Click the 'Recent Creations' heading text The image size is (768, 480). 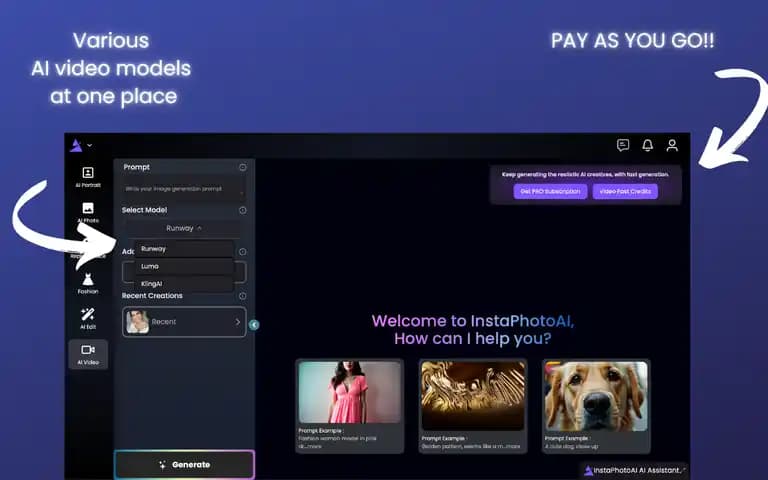(x=152, y=296)
